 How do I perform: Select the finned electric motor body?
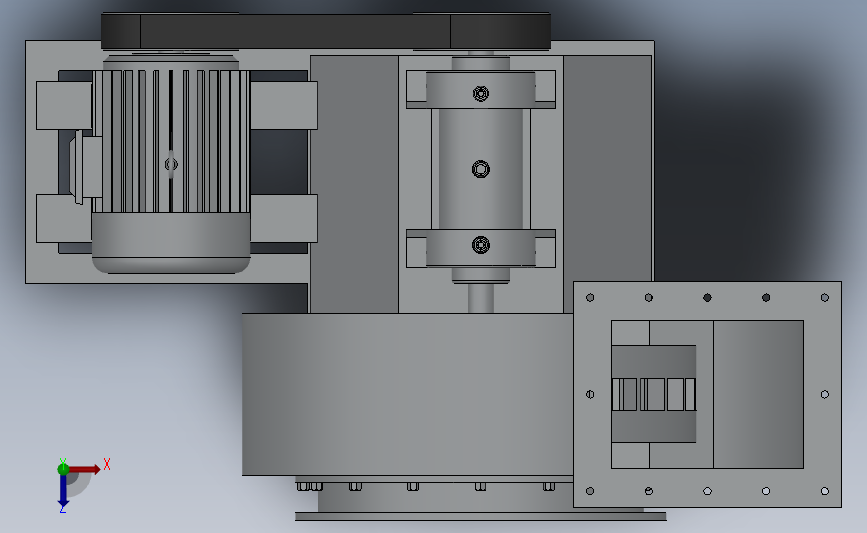point(171,141)
